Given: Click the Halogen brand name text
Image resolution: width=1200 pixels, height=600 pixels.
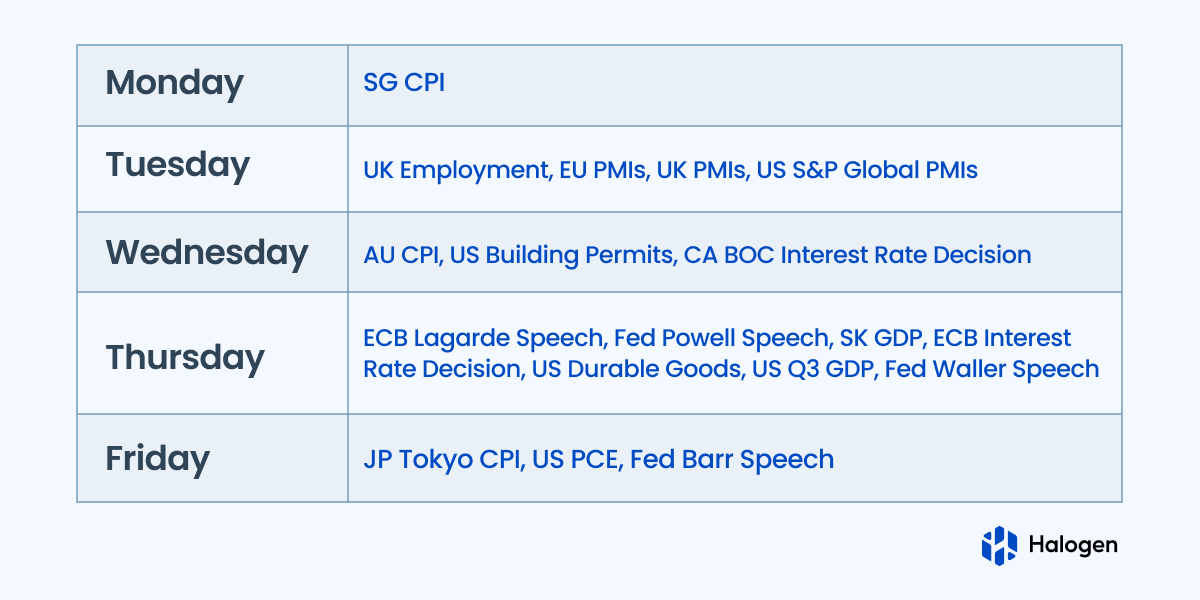Looking at the screenshot, I should coord(1073,545).
